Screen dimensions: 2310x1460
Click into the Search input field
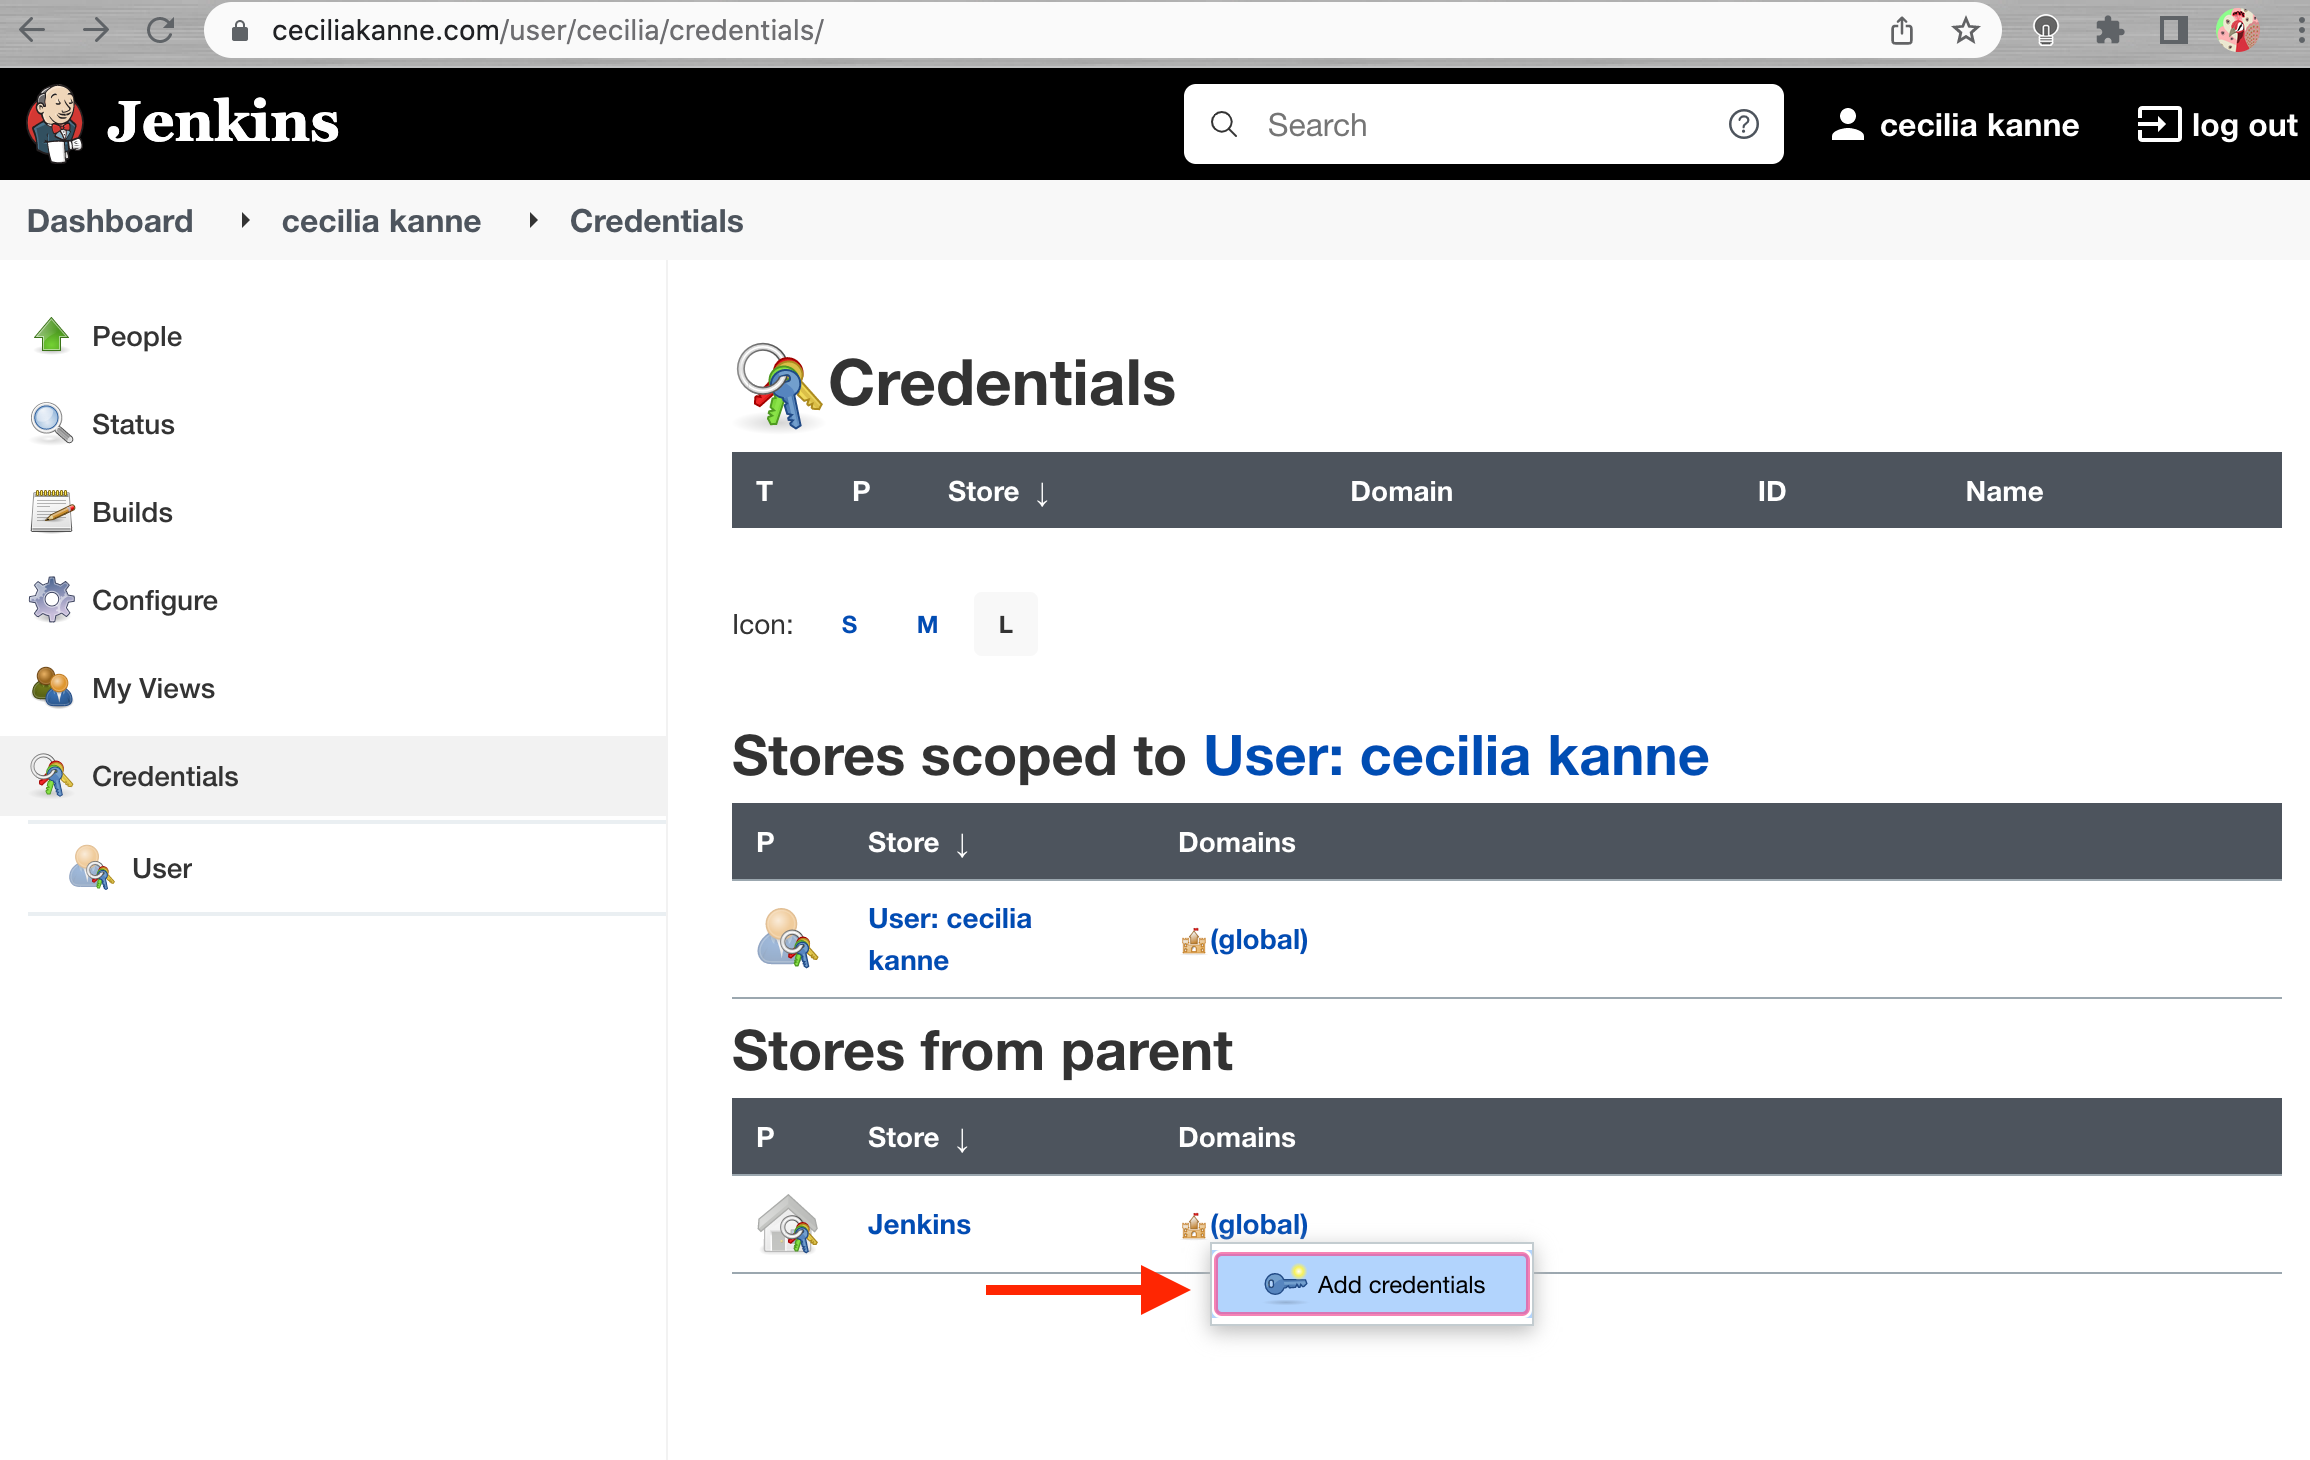click(1480, 125)
